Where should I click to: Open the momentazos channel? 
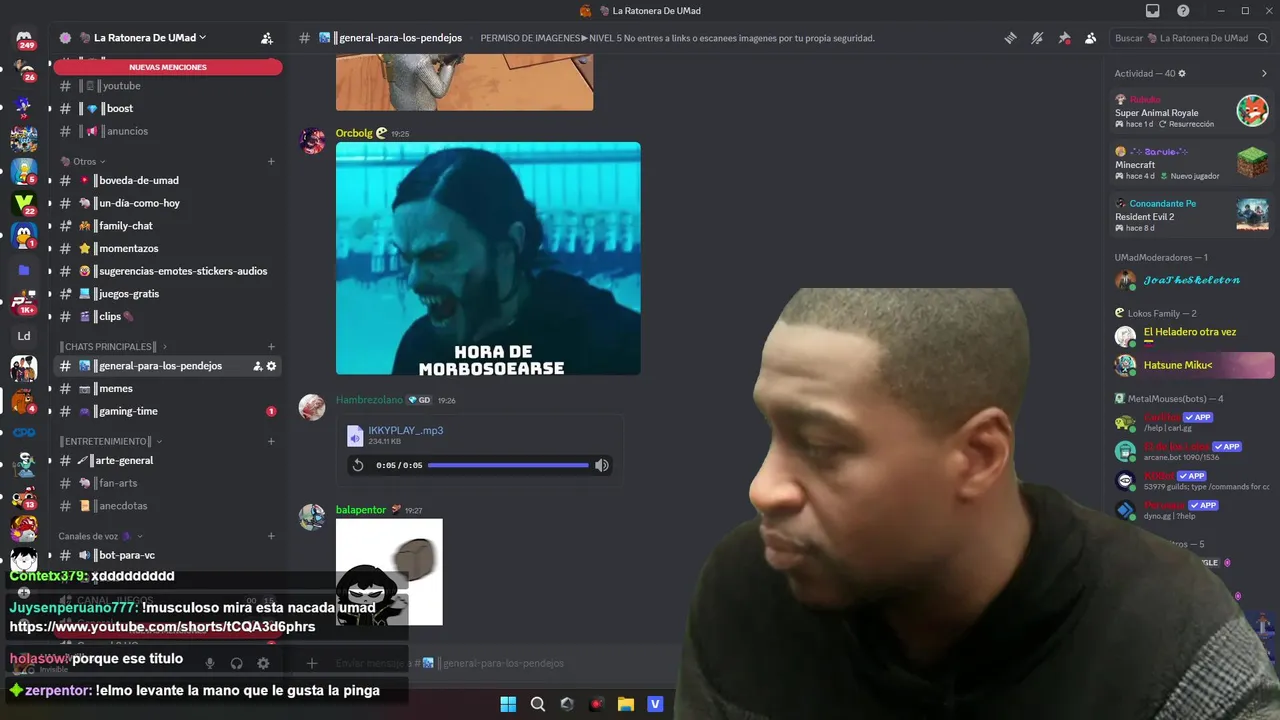pos(166,248)
